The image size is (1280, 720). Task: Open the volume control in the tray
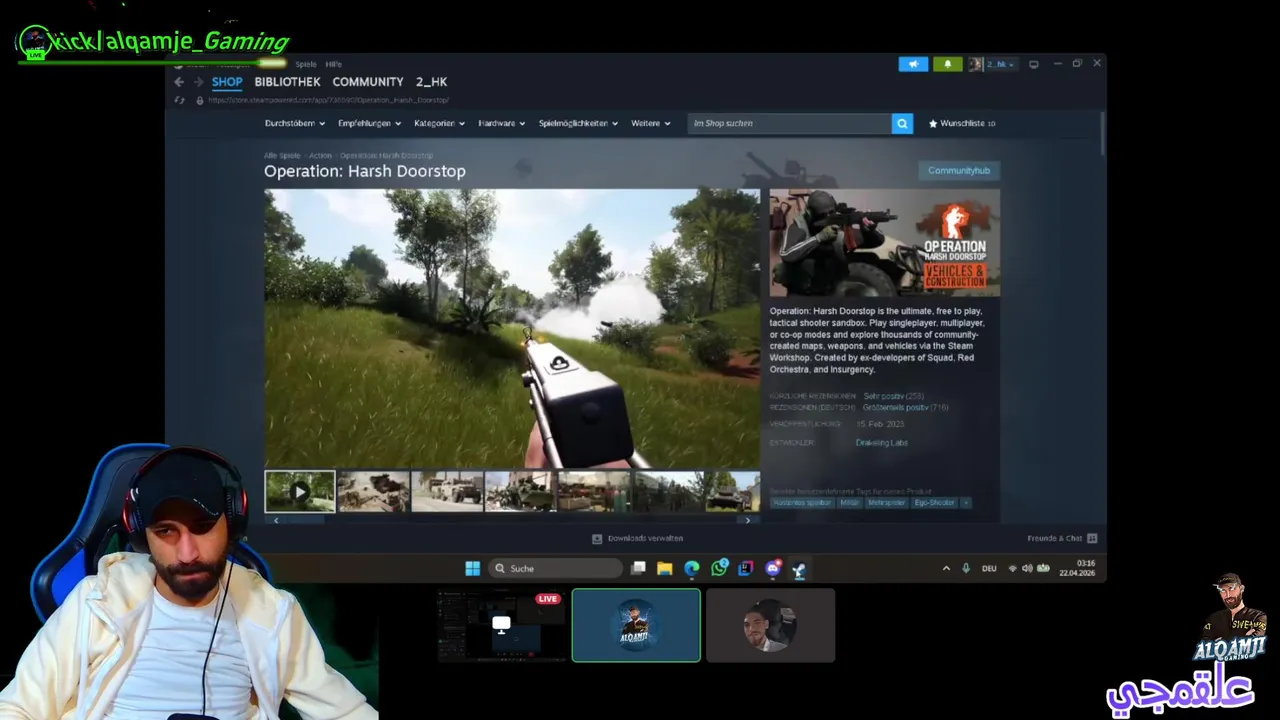pyautogui.click(x=1027, y=568)
